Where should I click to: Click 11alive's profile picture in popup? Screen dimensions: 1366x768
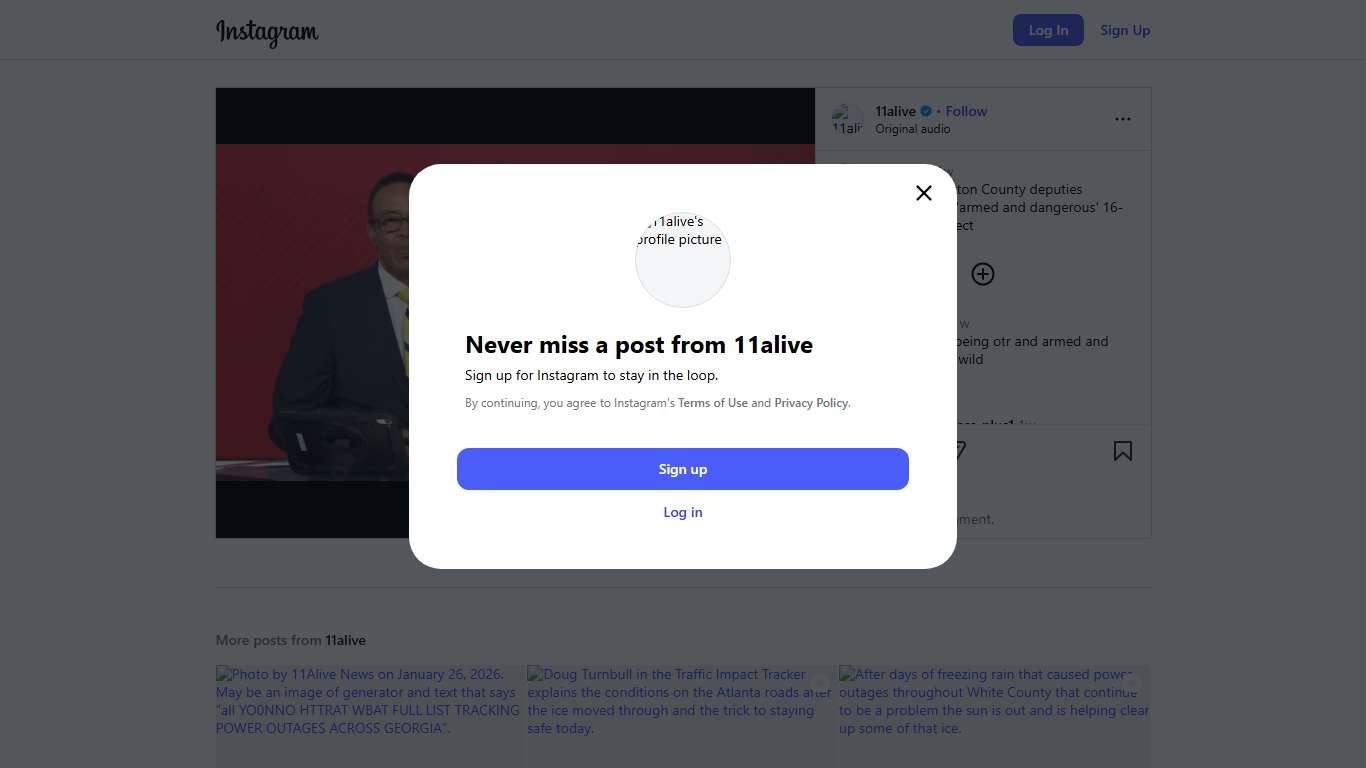[683, 260]
